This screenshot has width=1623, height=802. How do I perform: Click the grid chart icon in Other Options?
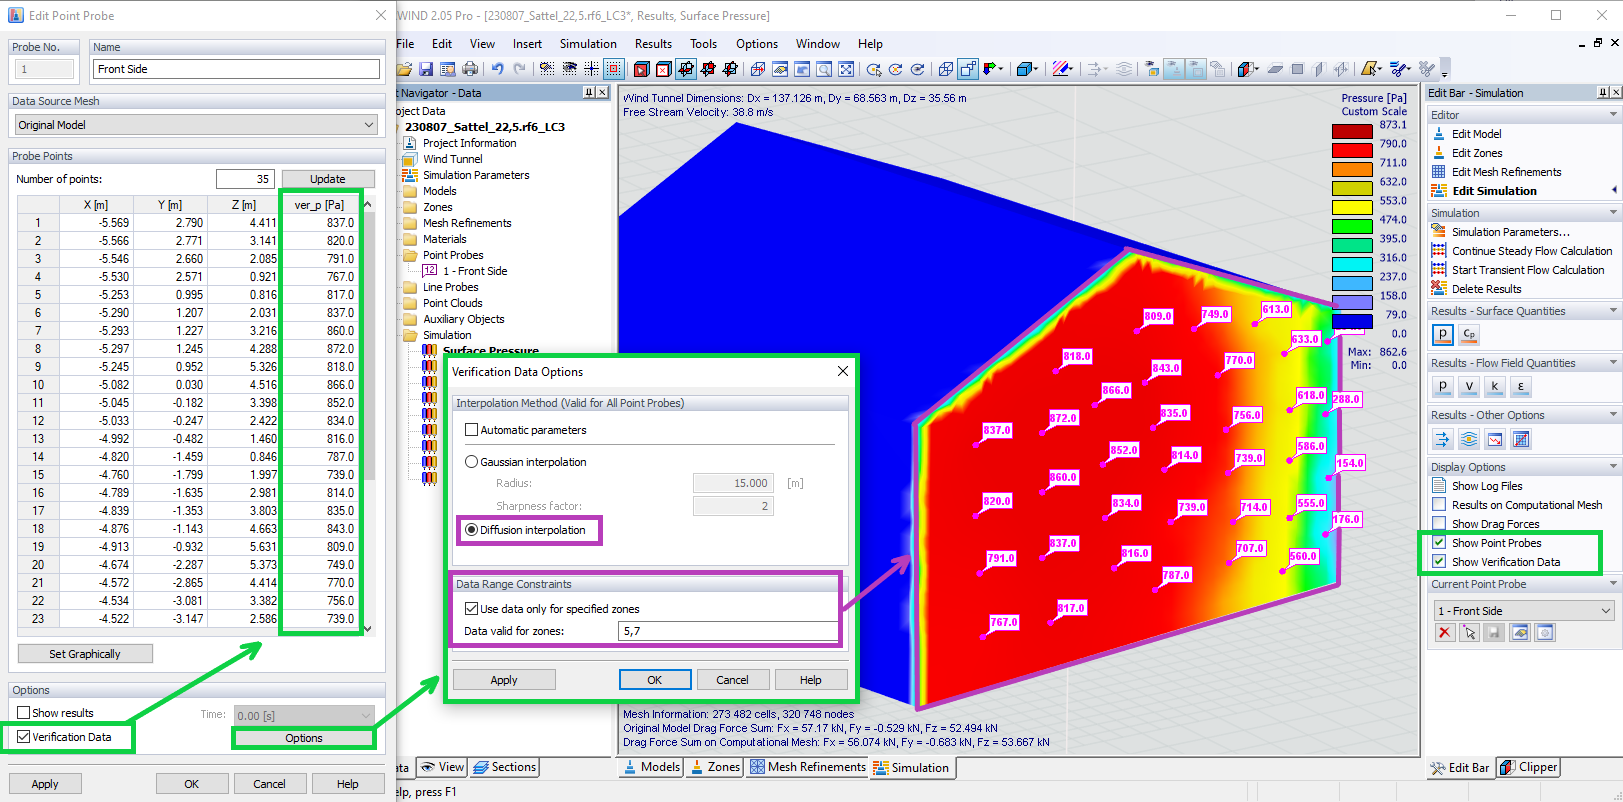pyautogui.click(x=1521, y=439)
